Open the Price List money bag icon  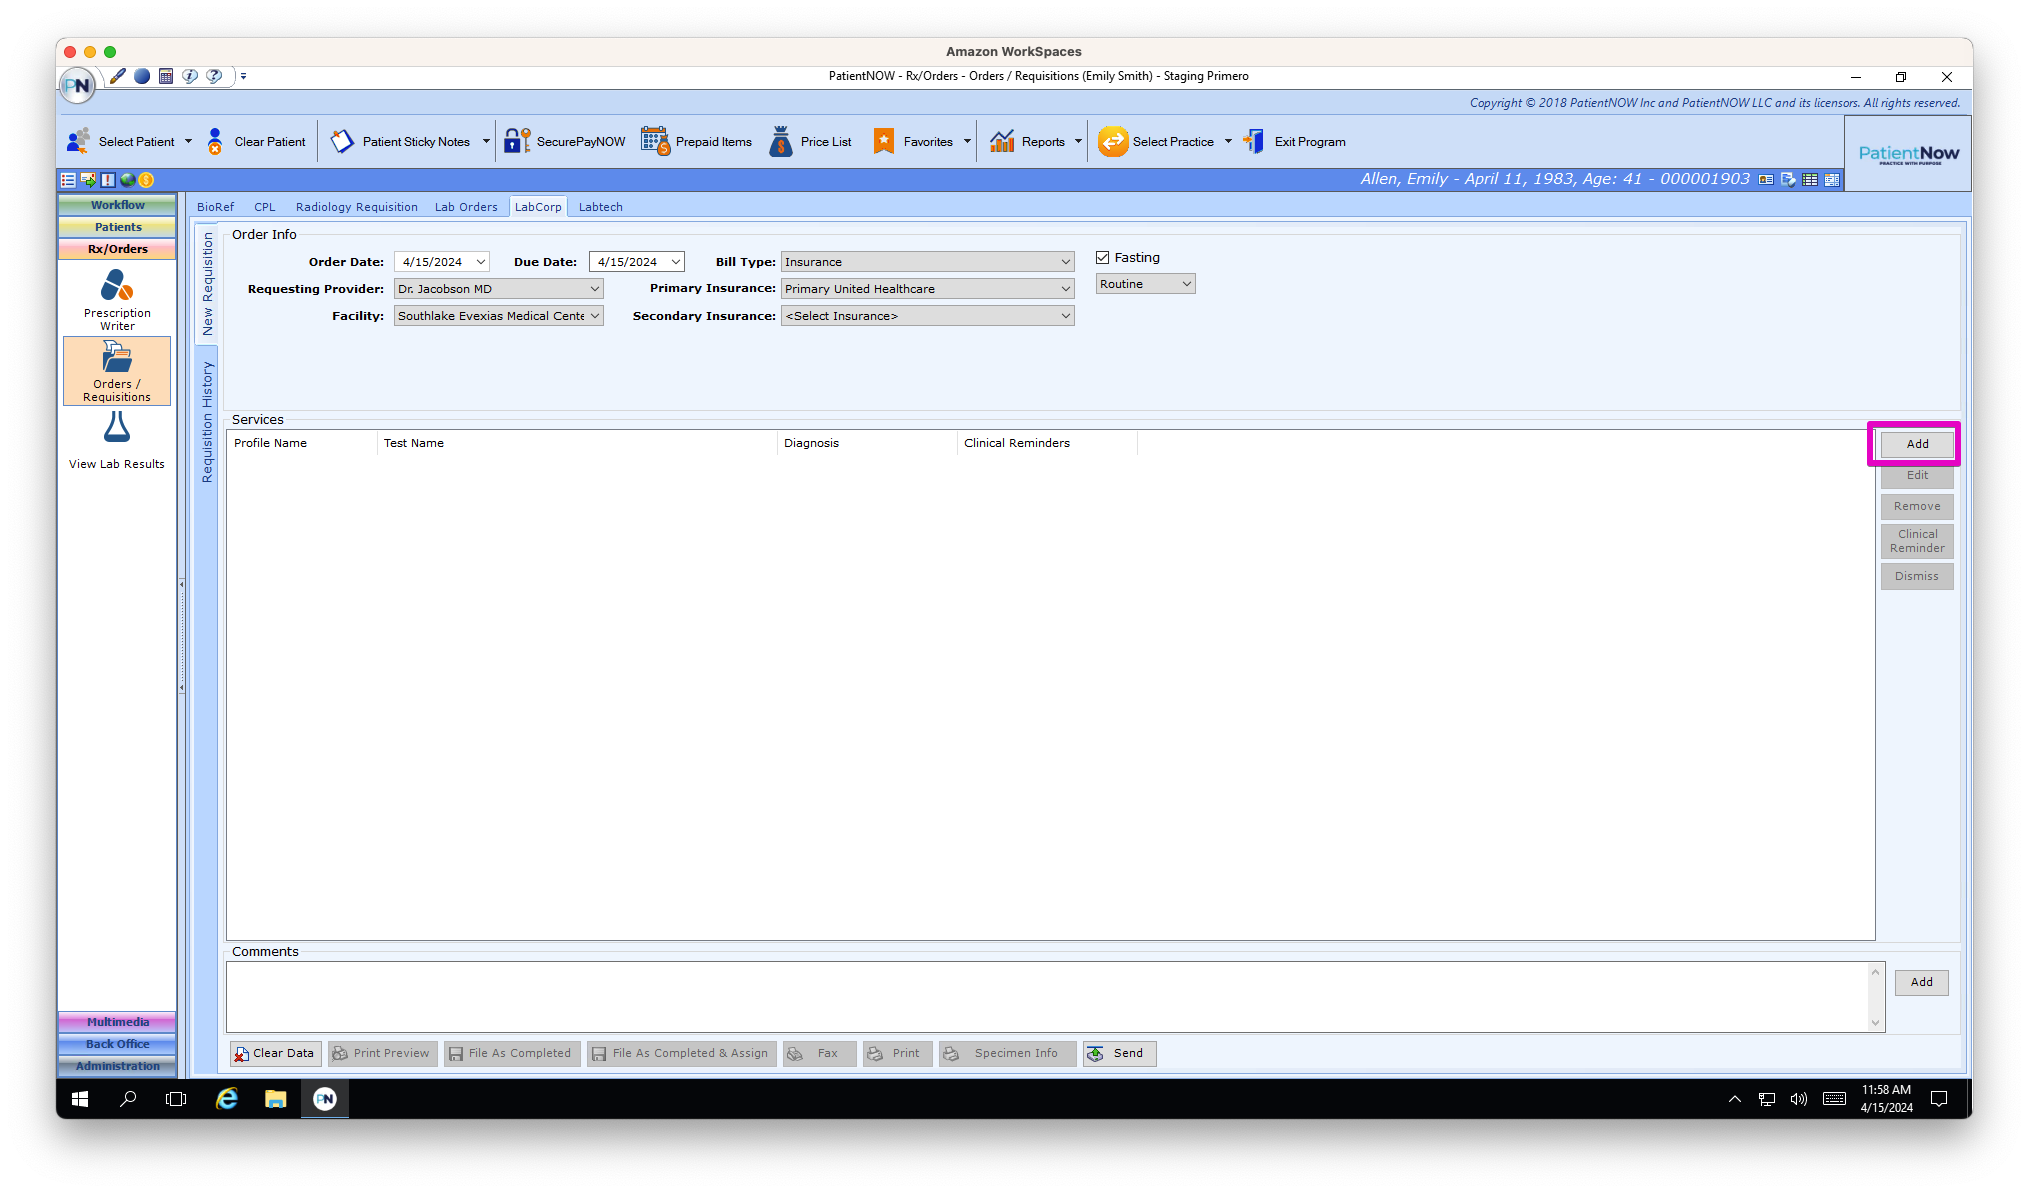pyautogui.click(x=782, y=140)
